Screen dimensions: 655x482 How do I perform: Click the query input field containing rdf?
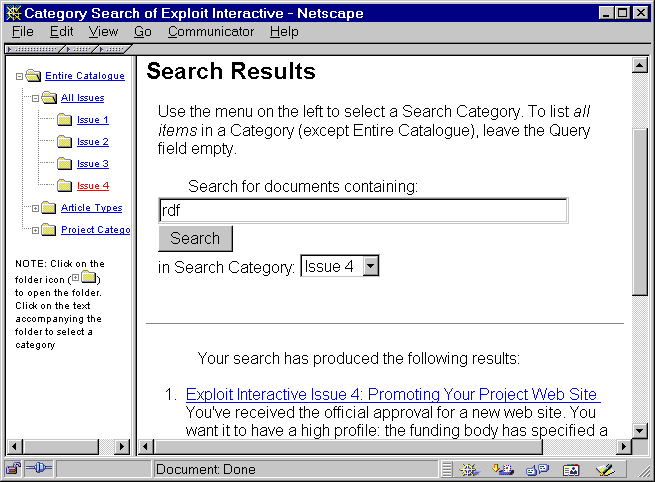click(363, 211)
